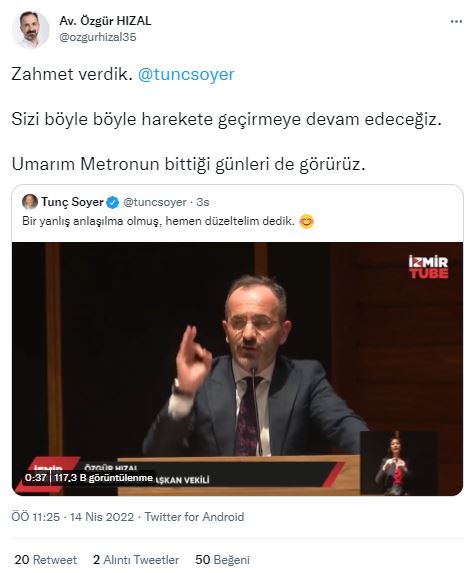Open the quoted tweet's 3s timestamp

point(203,202)
